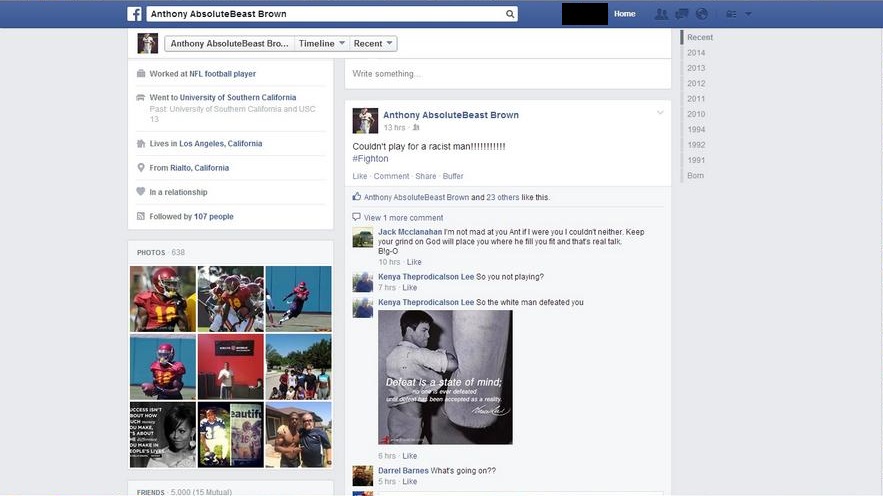Open Timeline dropdown
Screen dimensions: 883x496
click(322, 43)
